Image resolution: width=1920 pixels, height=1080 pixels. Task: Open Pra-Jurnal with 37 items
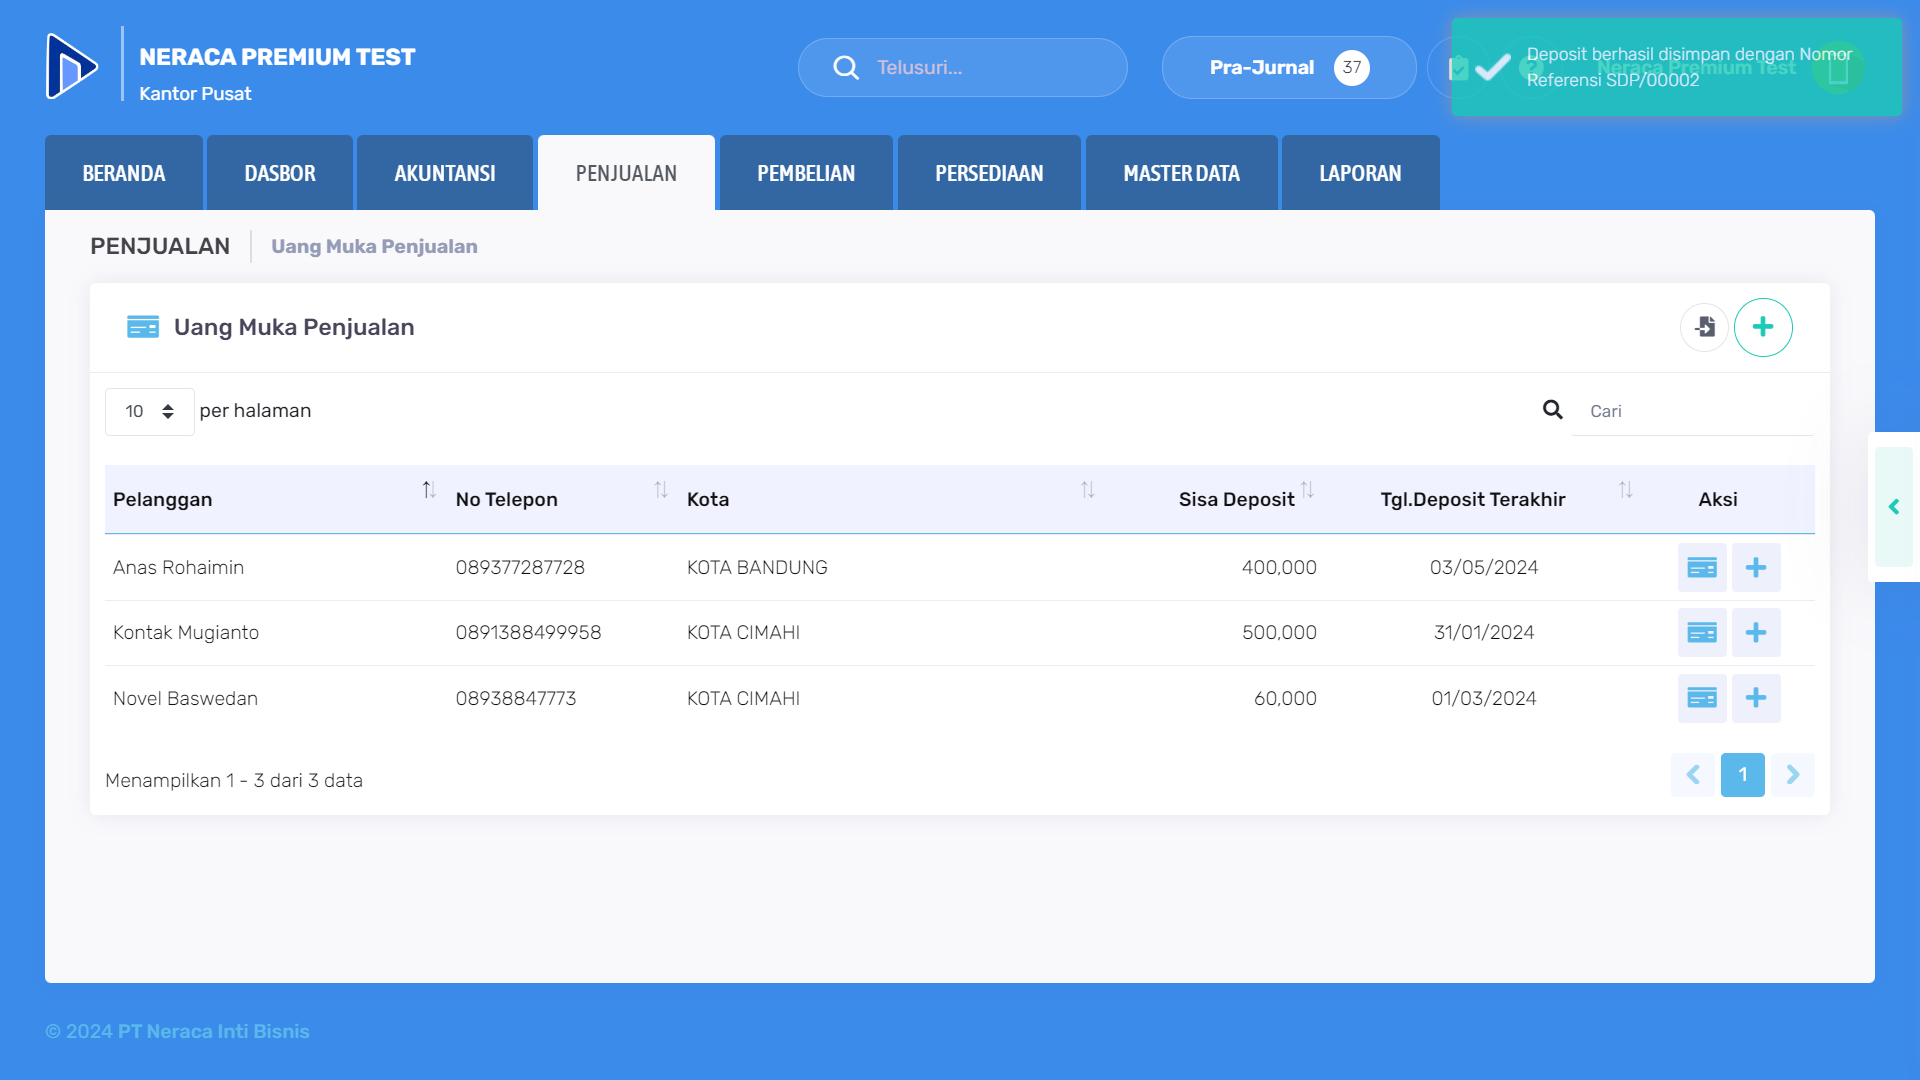1289,67
